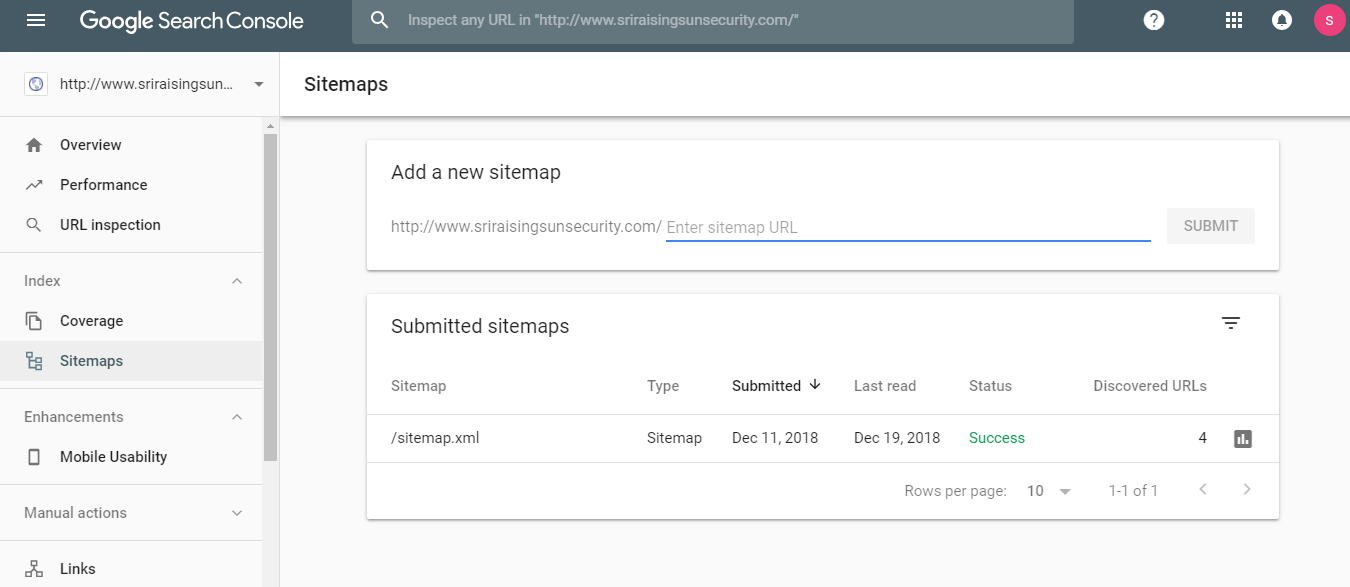Image resolution: width=1350 pixels, height=587 pixels.
Task: Click the Mobile Usability phone icon
Action: 37,456
